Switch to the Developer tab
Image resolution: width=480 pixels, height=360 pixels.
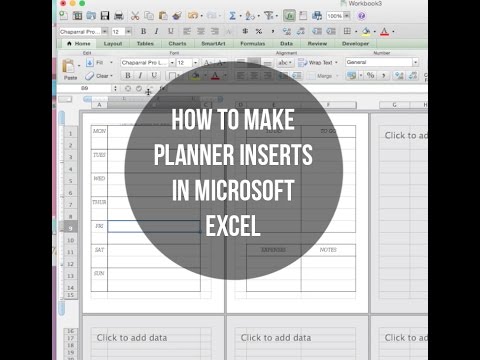pos(355,44)
